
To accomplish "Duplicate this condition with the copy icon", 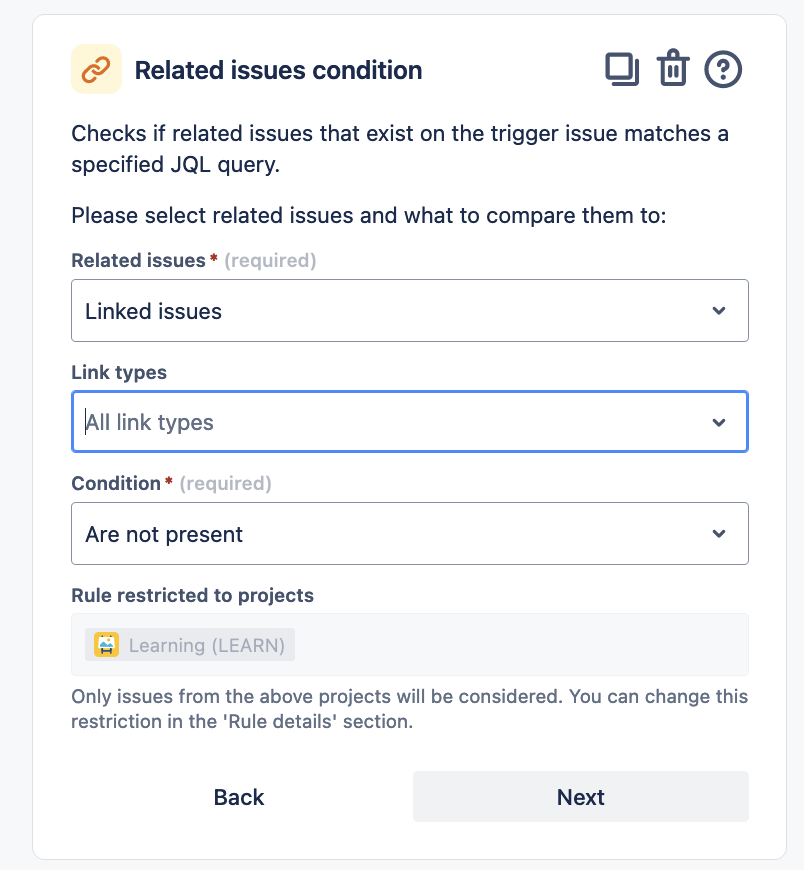I will coord(622,70).
